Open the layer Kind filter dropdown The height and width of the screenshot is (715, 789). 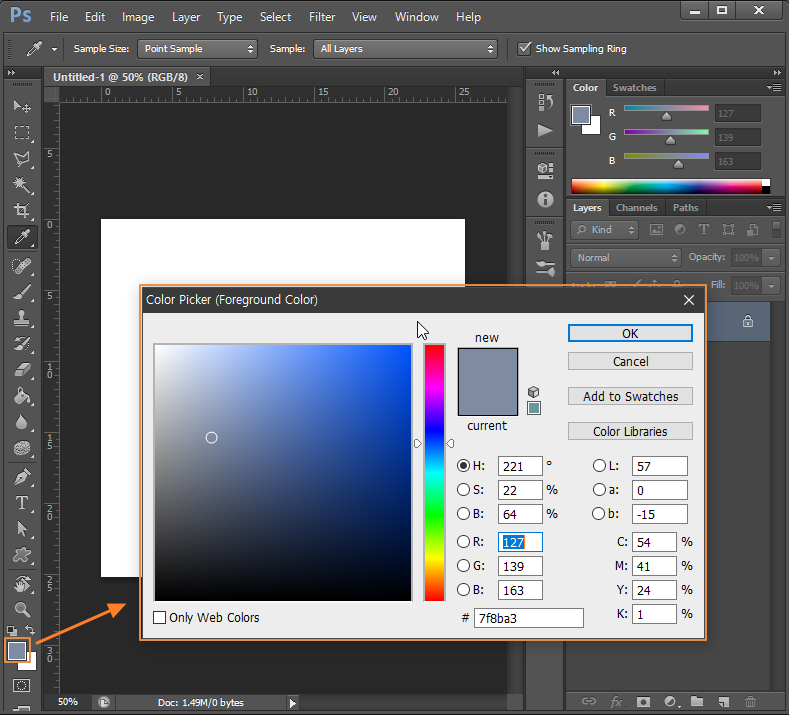click(x=604, y=230)
